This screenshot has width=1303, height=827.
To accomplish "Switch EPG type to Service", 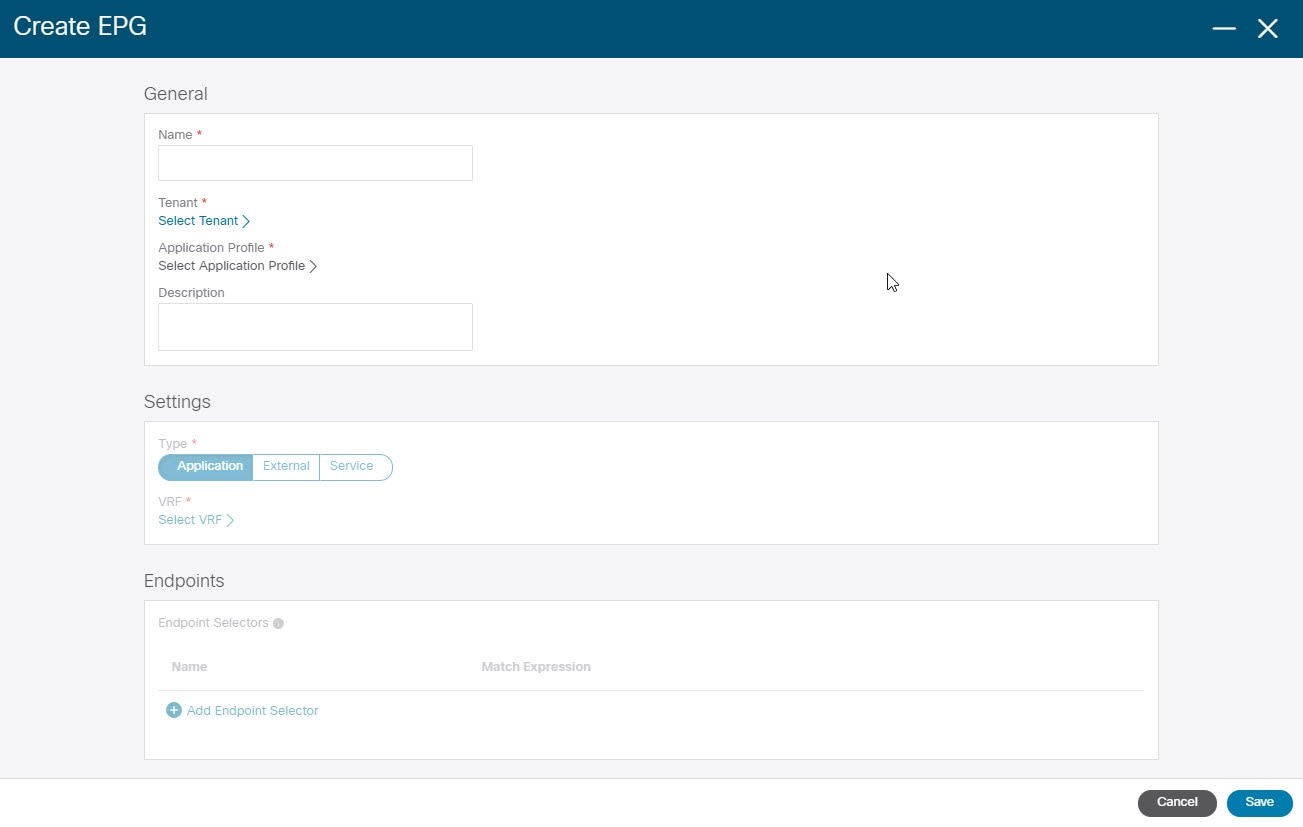I will click(355, 467).
